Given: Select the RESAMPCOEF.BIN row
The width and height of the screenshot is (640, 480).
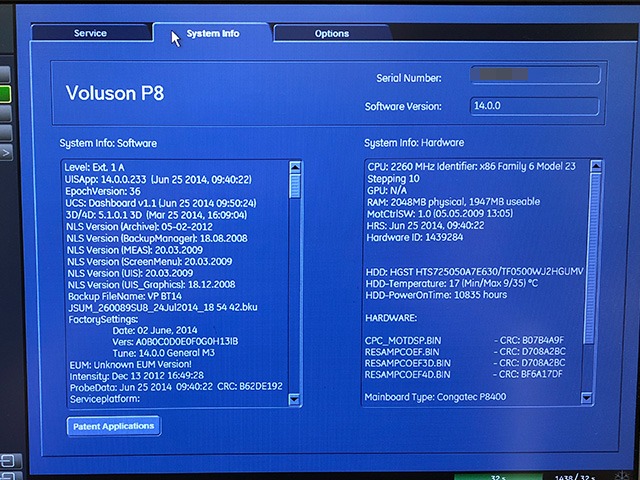Looking at the screenshot, I should point(465,351).
